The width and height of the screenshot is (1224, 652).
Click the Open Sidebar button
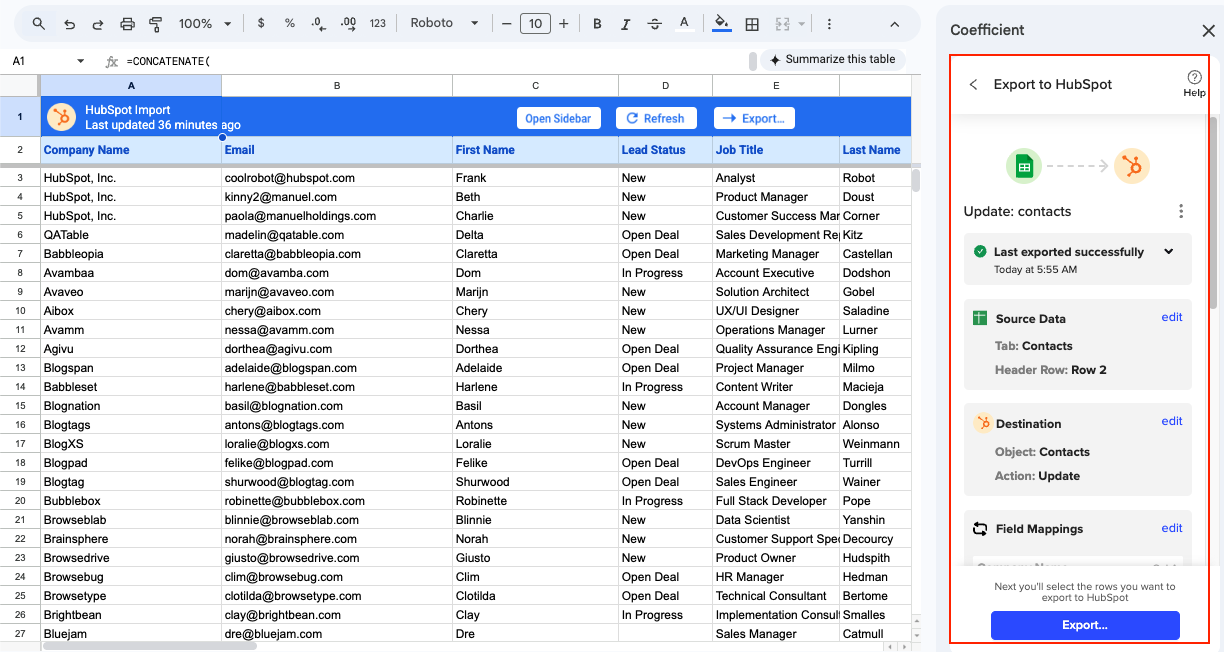[558, 118]
